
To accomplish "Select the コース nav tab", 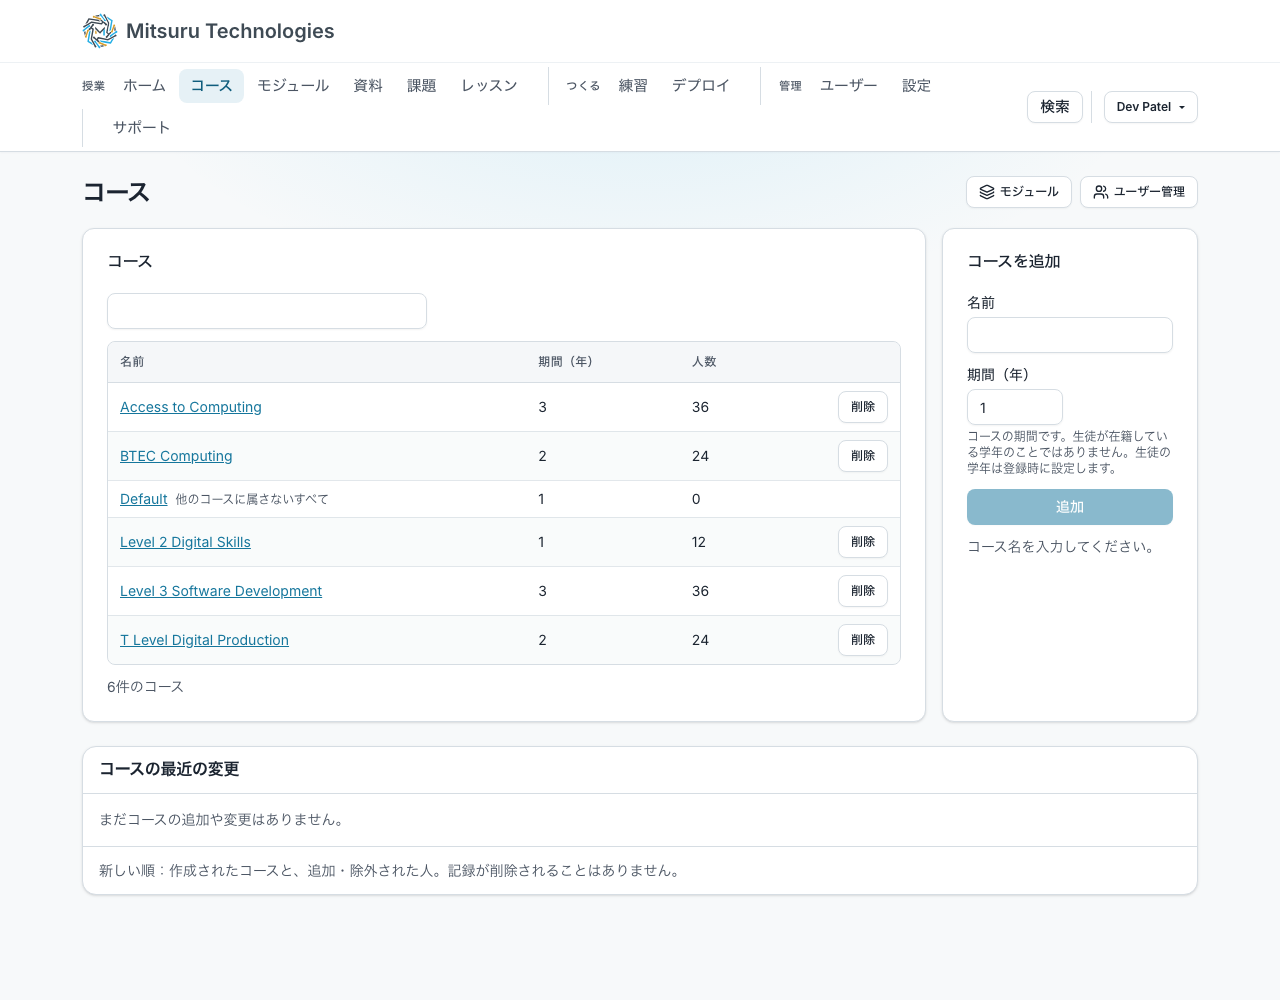I will tap(211, 86).
